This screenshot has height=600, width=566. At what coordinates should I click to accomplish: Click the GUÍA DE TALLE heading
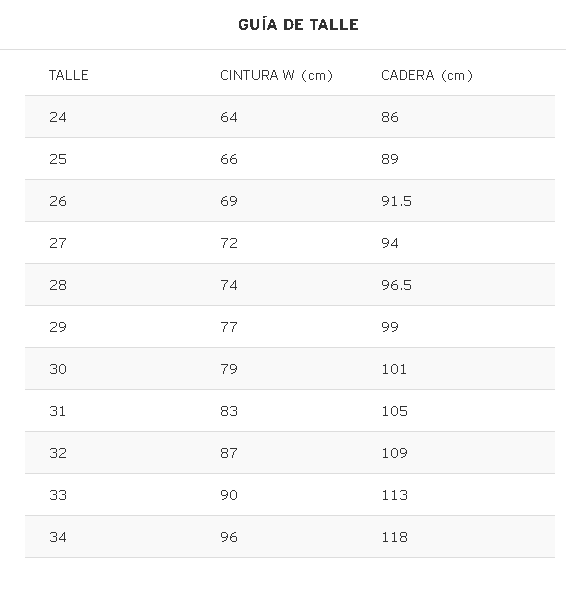coord(298,25)
